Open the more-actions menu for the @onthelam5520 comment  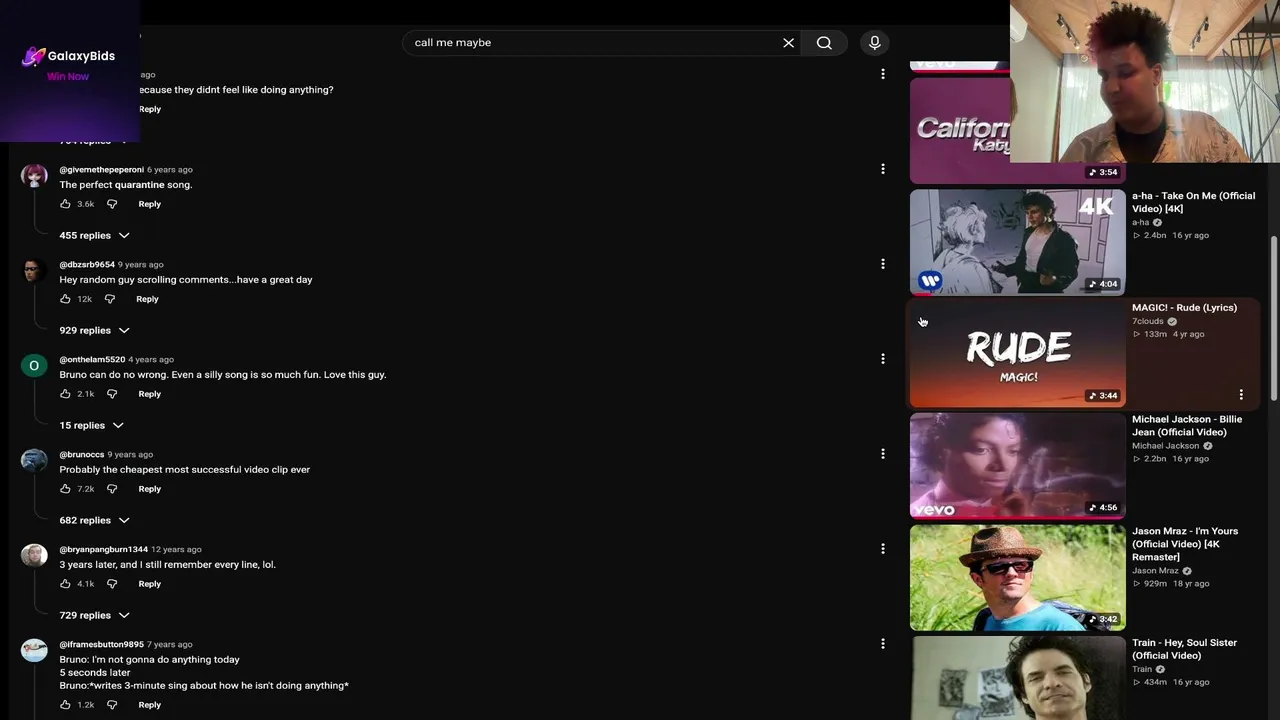coord(882,359)
